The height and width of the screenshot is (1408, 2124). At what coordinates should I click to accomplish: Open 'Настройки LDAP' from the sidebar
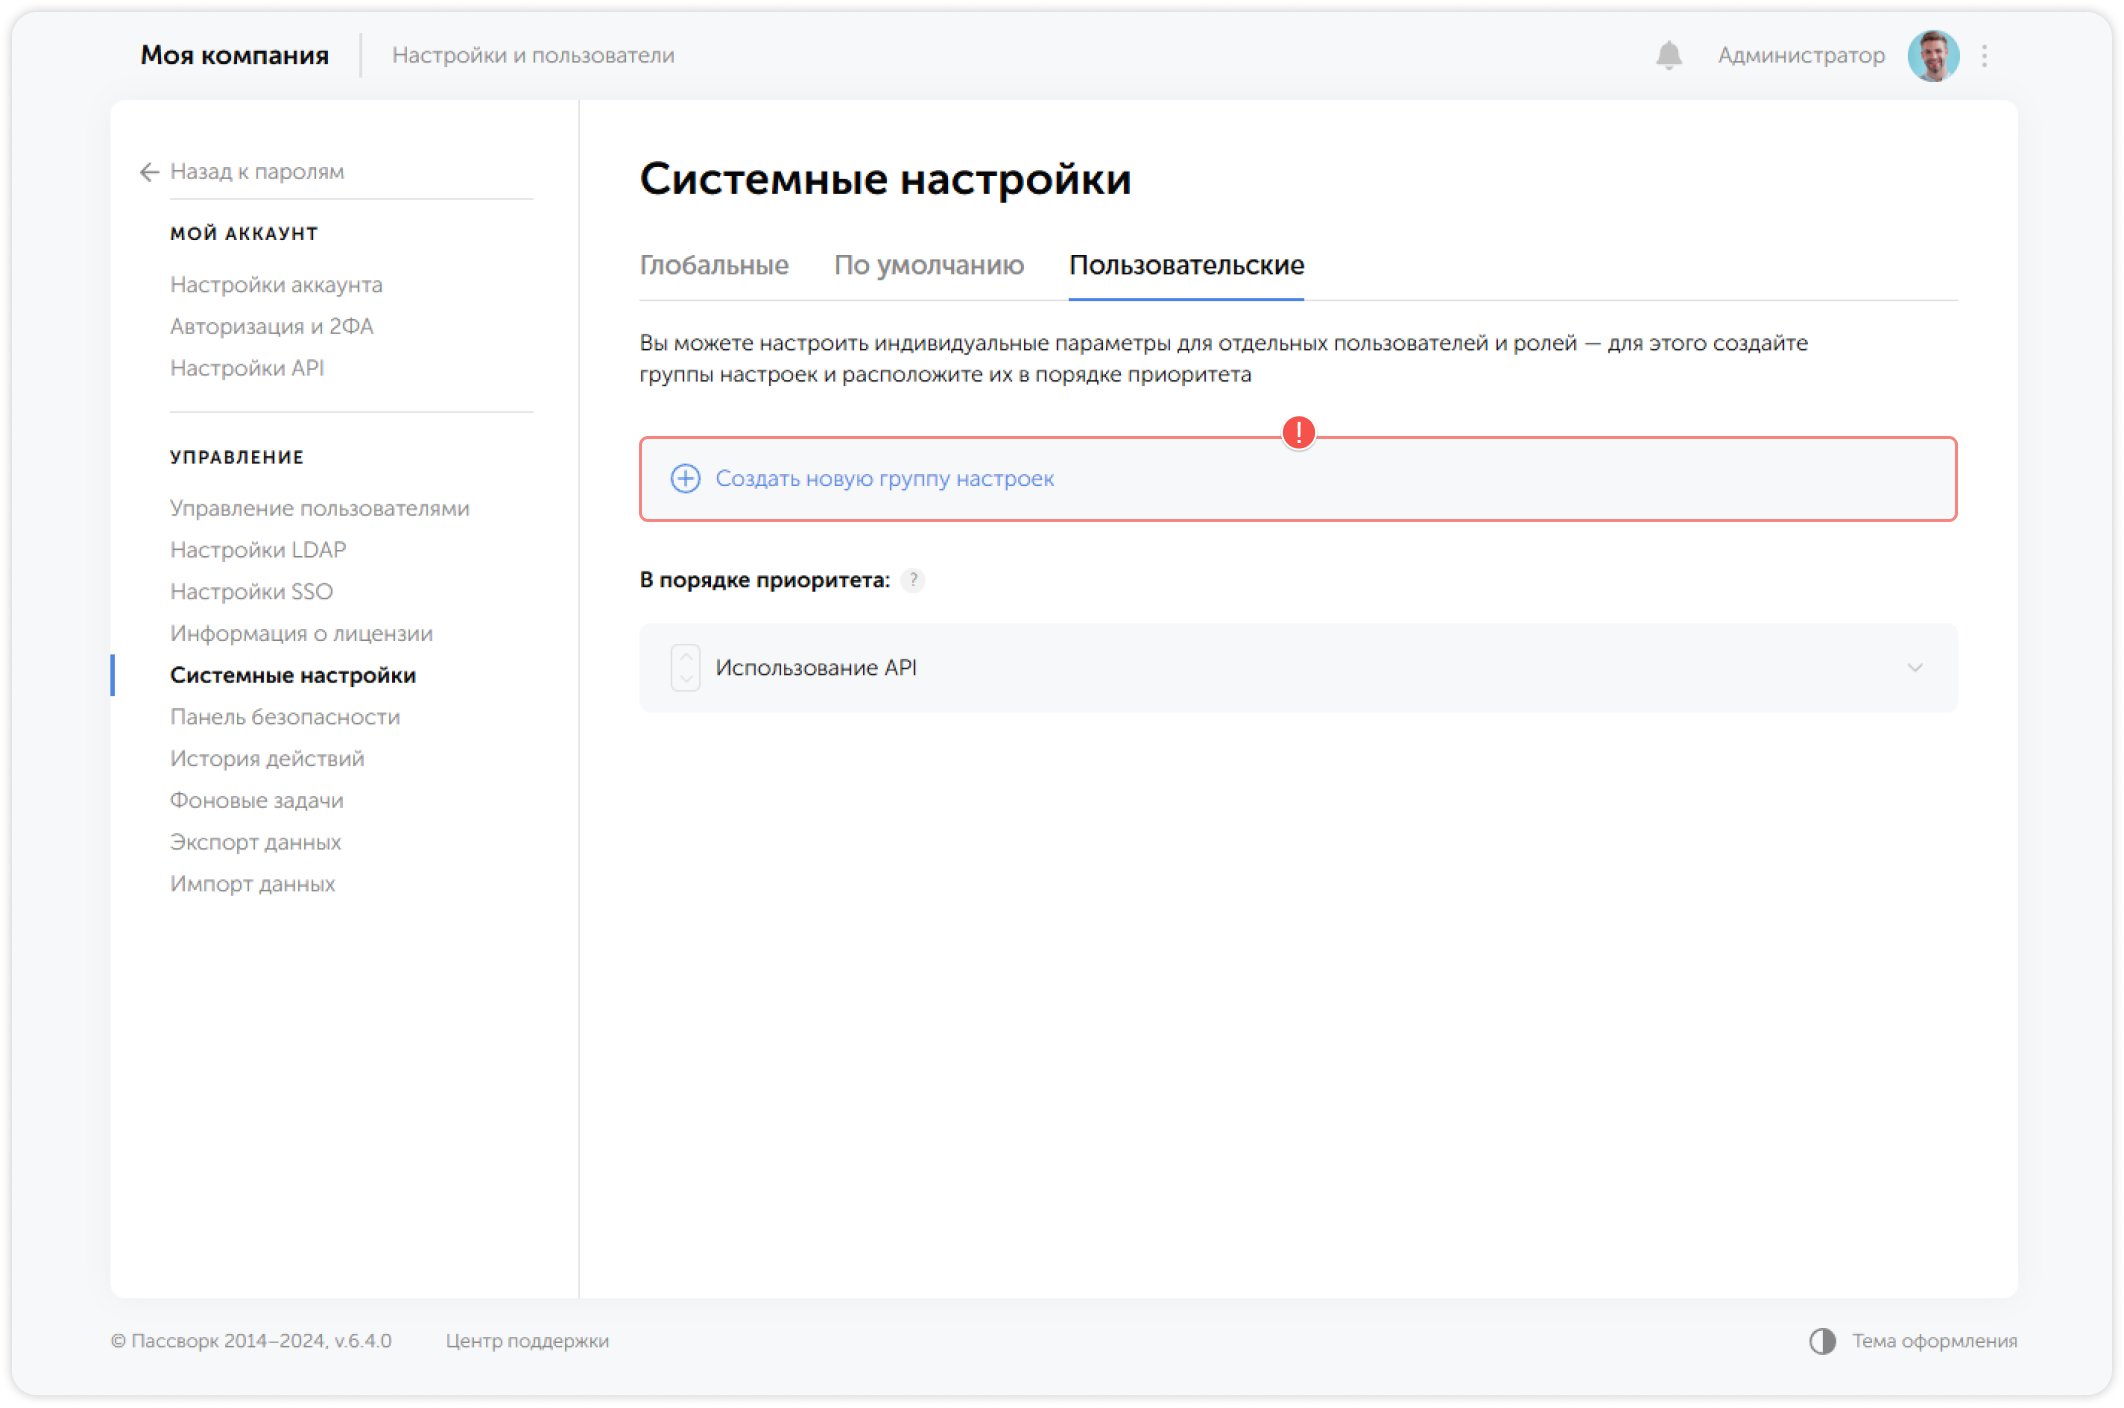coord(258,549)
